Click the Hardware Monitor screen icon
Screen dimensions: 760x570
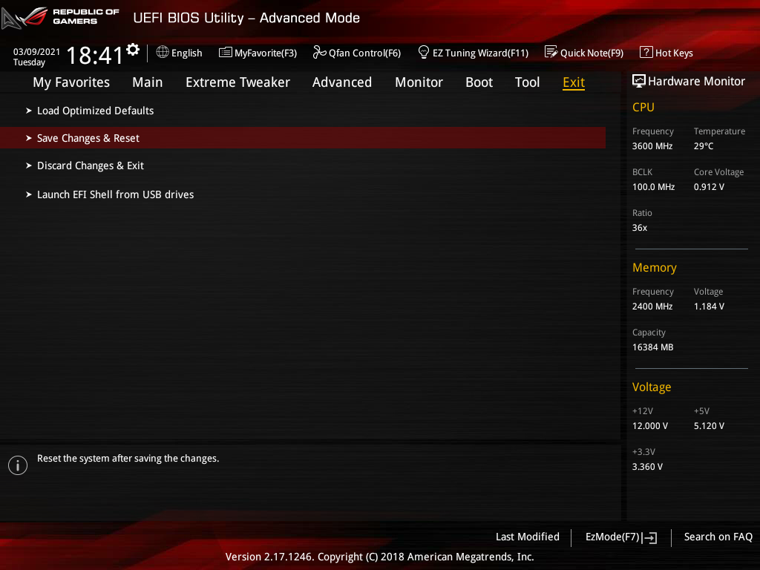tap(638, 81)
